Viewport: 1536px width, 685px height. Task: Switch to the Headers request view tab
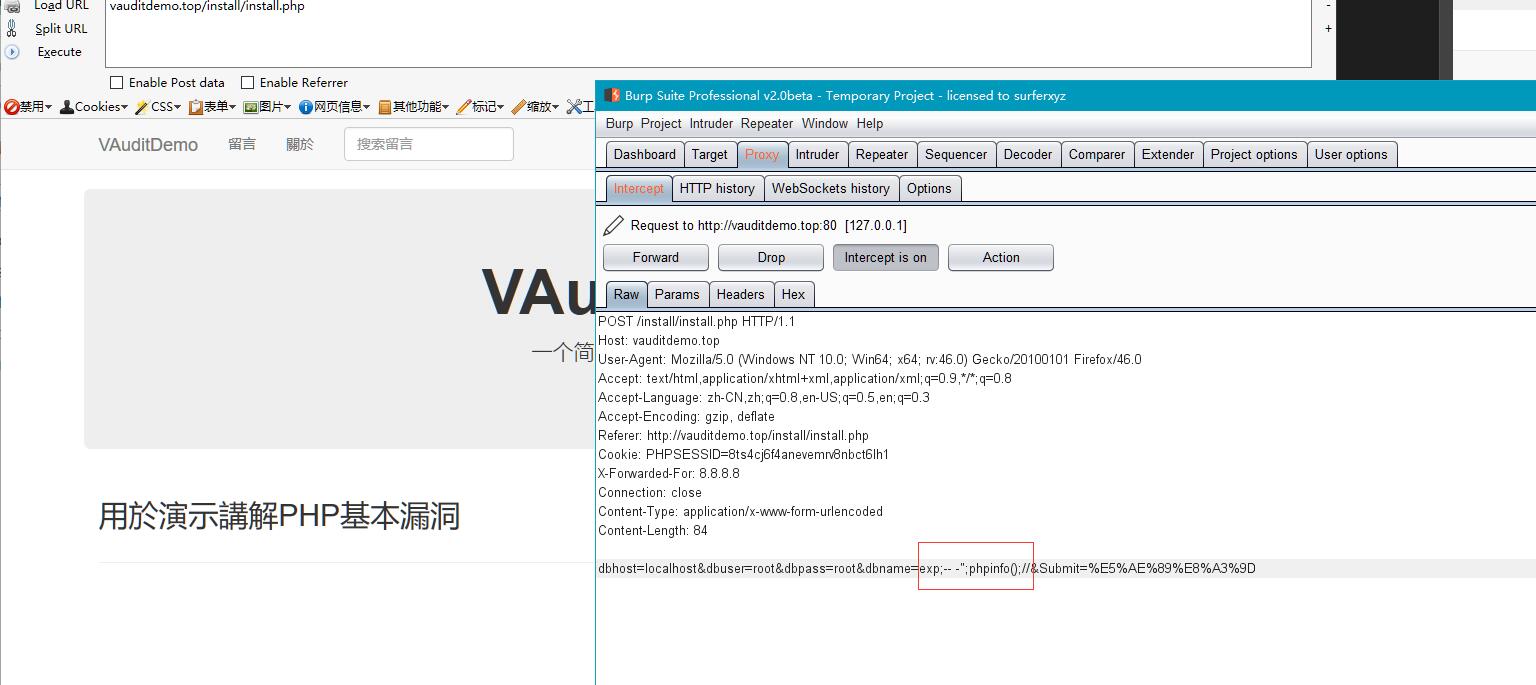coord(740,295)
